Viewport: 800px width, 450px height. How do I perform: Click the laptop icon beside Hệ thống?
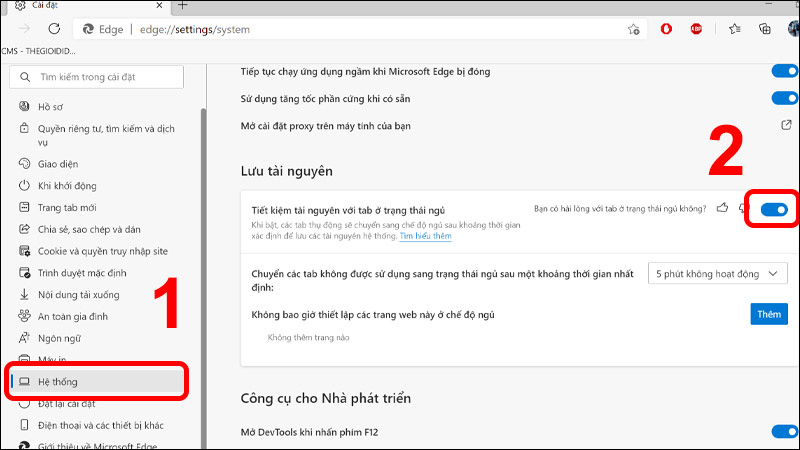pyautogui.click(x=24, y=382)
